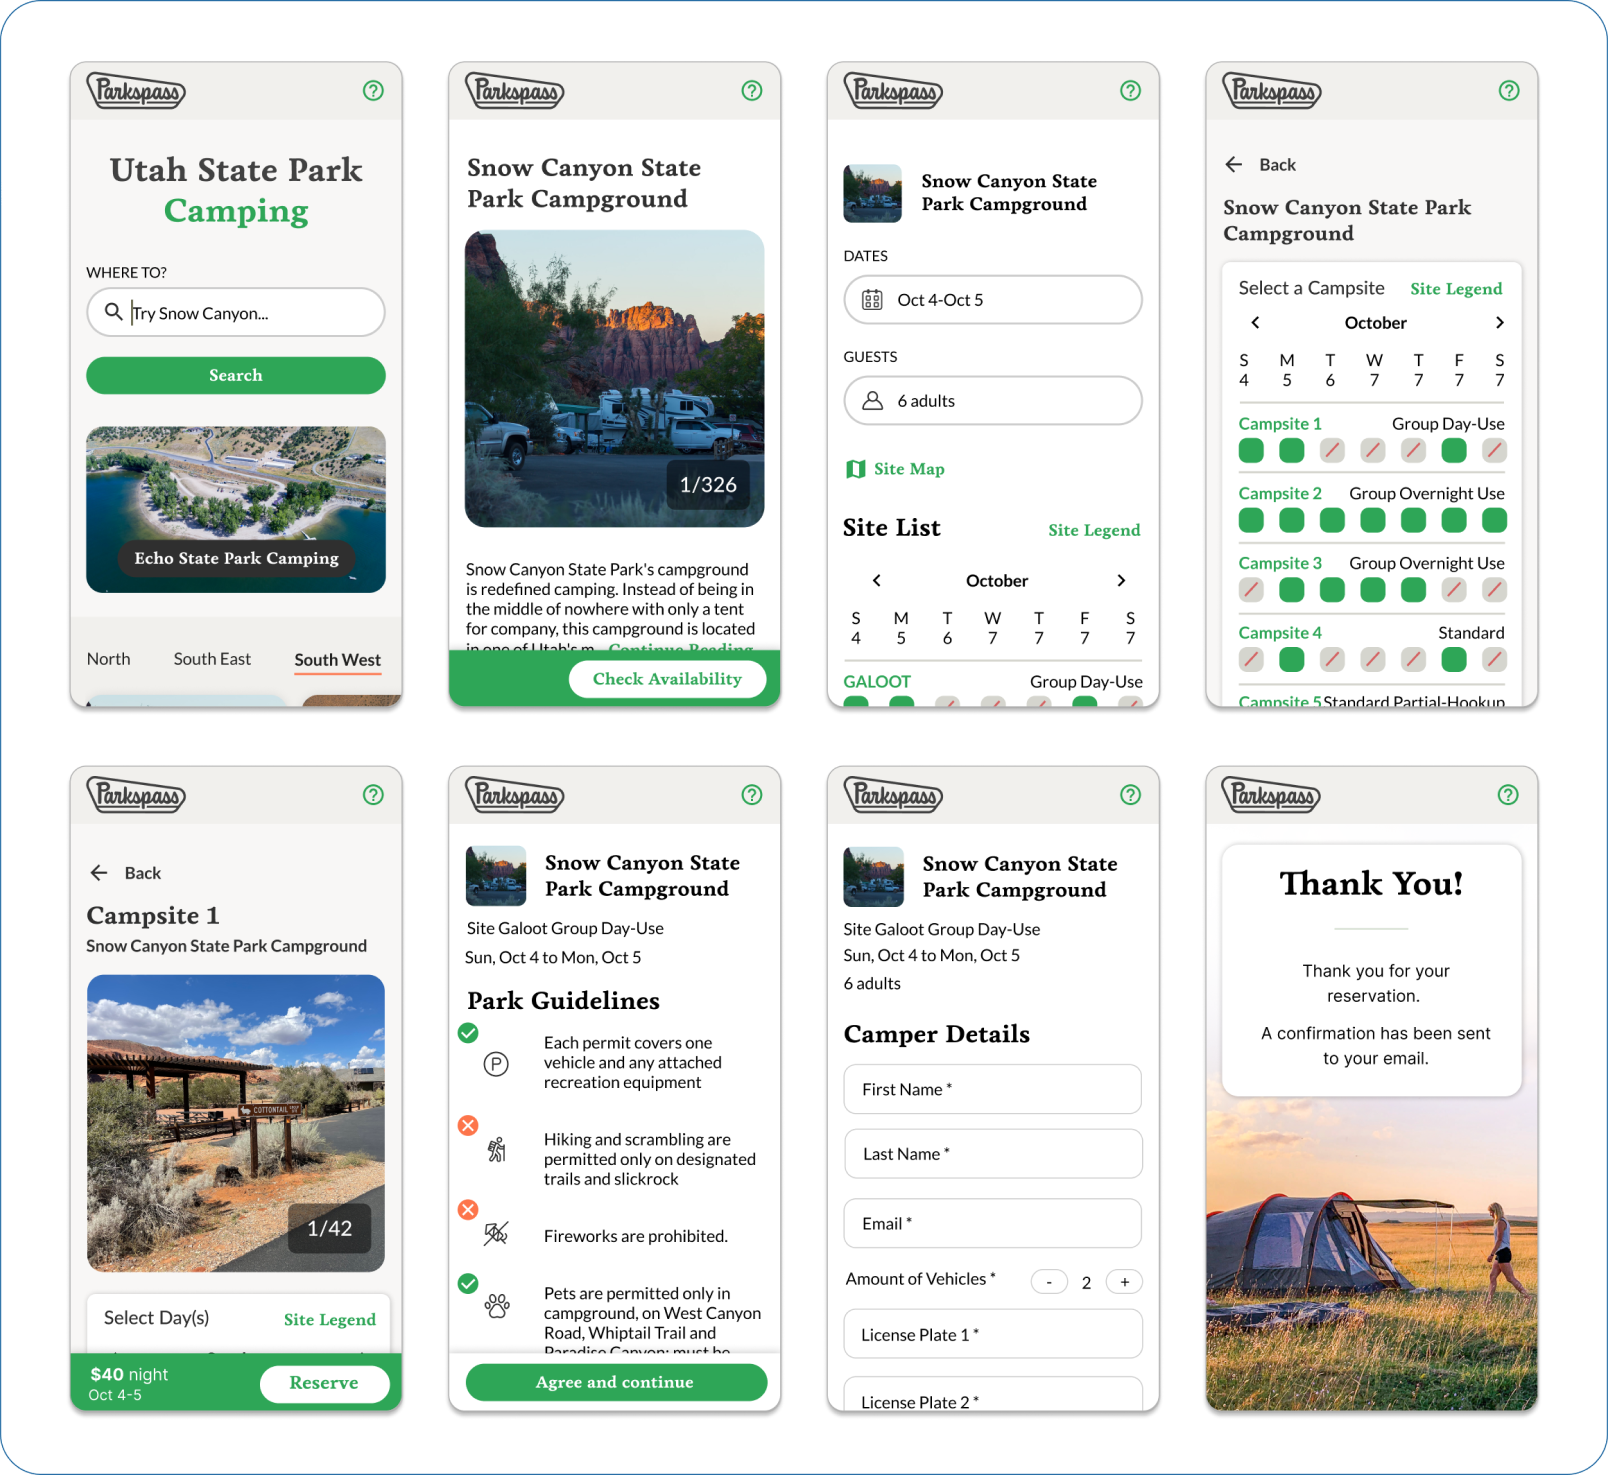Screen dimensions: 1608x1475
Task: Go to next month in Select a Campsite calendar
Action: point(1499,323)
